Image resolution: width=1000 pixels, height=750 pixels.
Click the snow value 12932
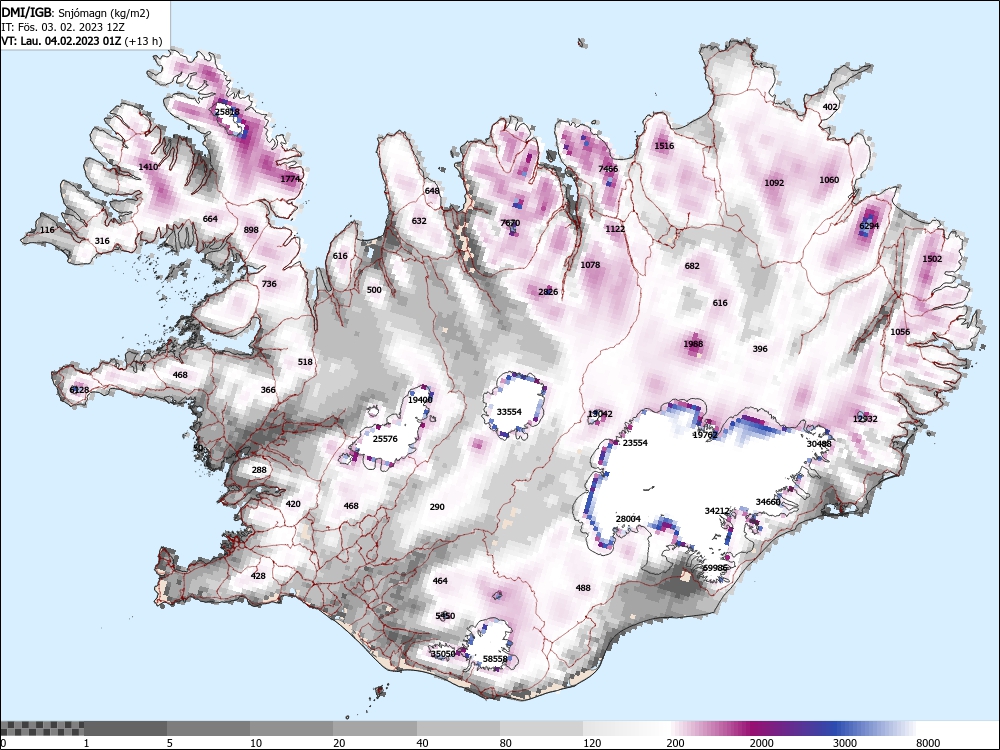click(865, 419)
